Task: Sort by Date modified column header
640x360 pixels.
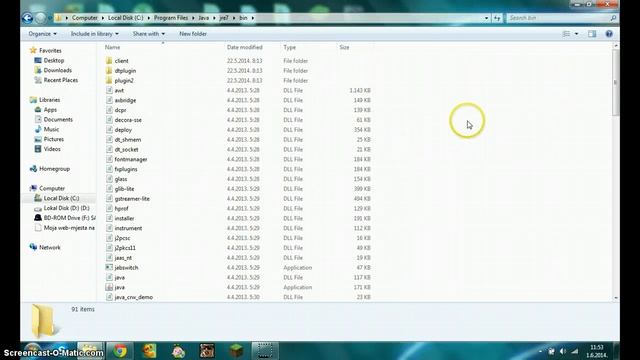Action: (x=244, y=47)
